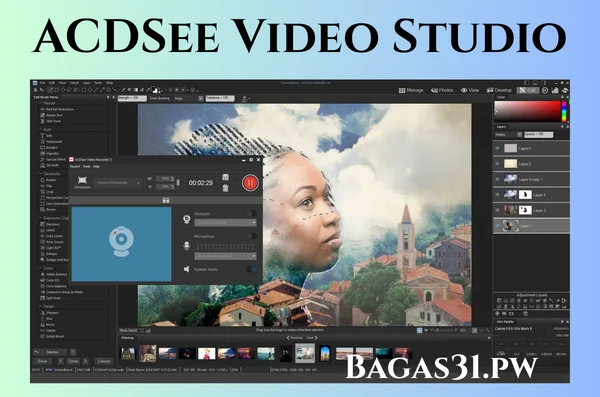Click the microphone icon in Video Recorder
Viewport: 600px width, 397px height.
[186, 245]
